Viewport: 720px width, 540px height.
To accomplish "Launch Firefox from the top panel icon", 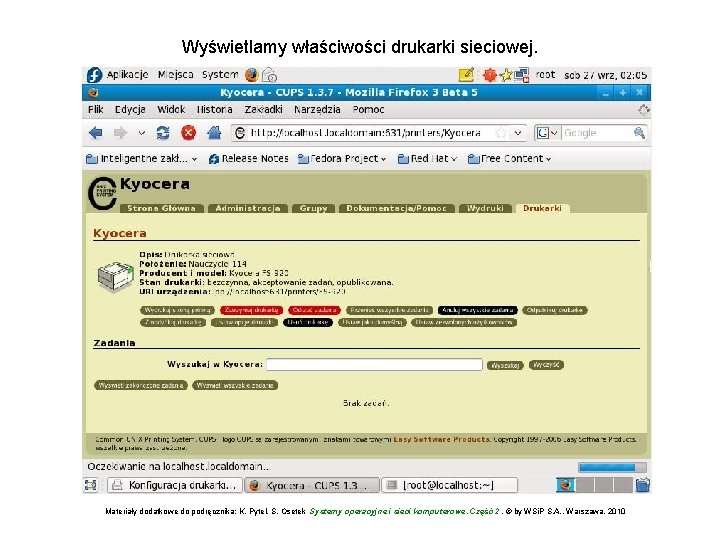I will [x=252, y=74].
